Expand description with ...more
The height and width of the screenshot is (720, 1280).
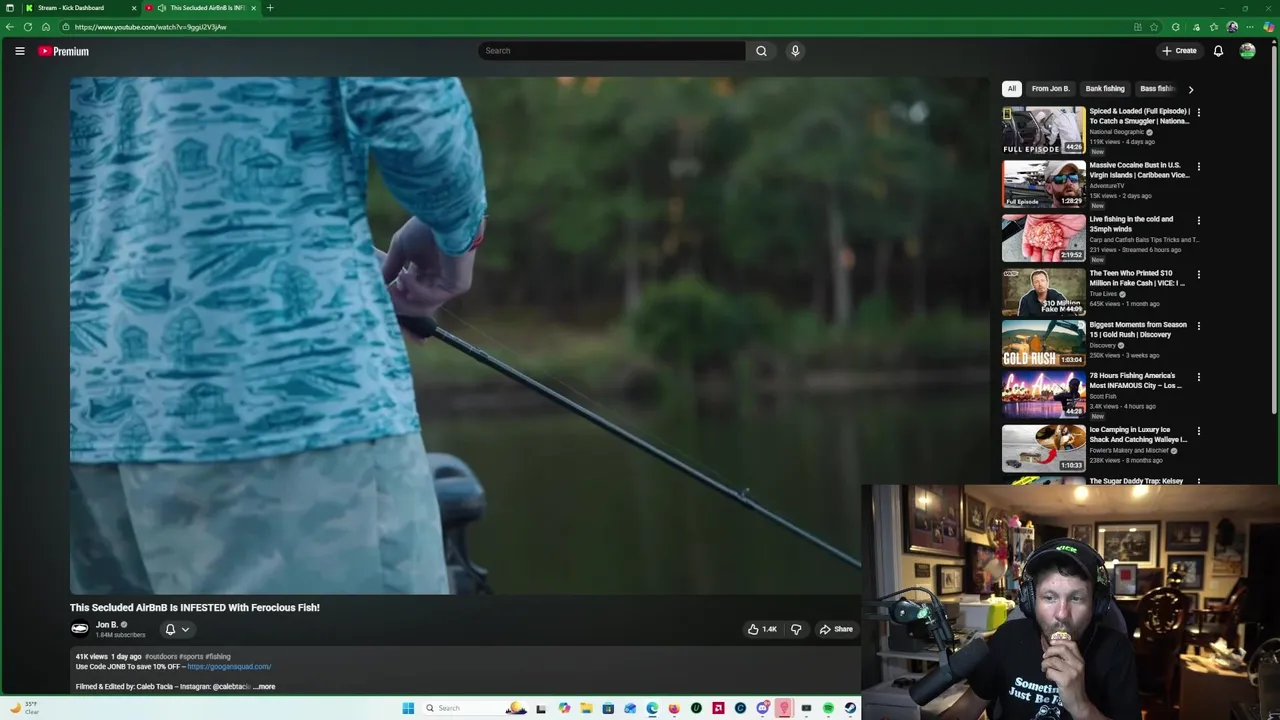(x=265, y=687)
